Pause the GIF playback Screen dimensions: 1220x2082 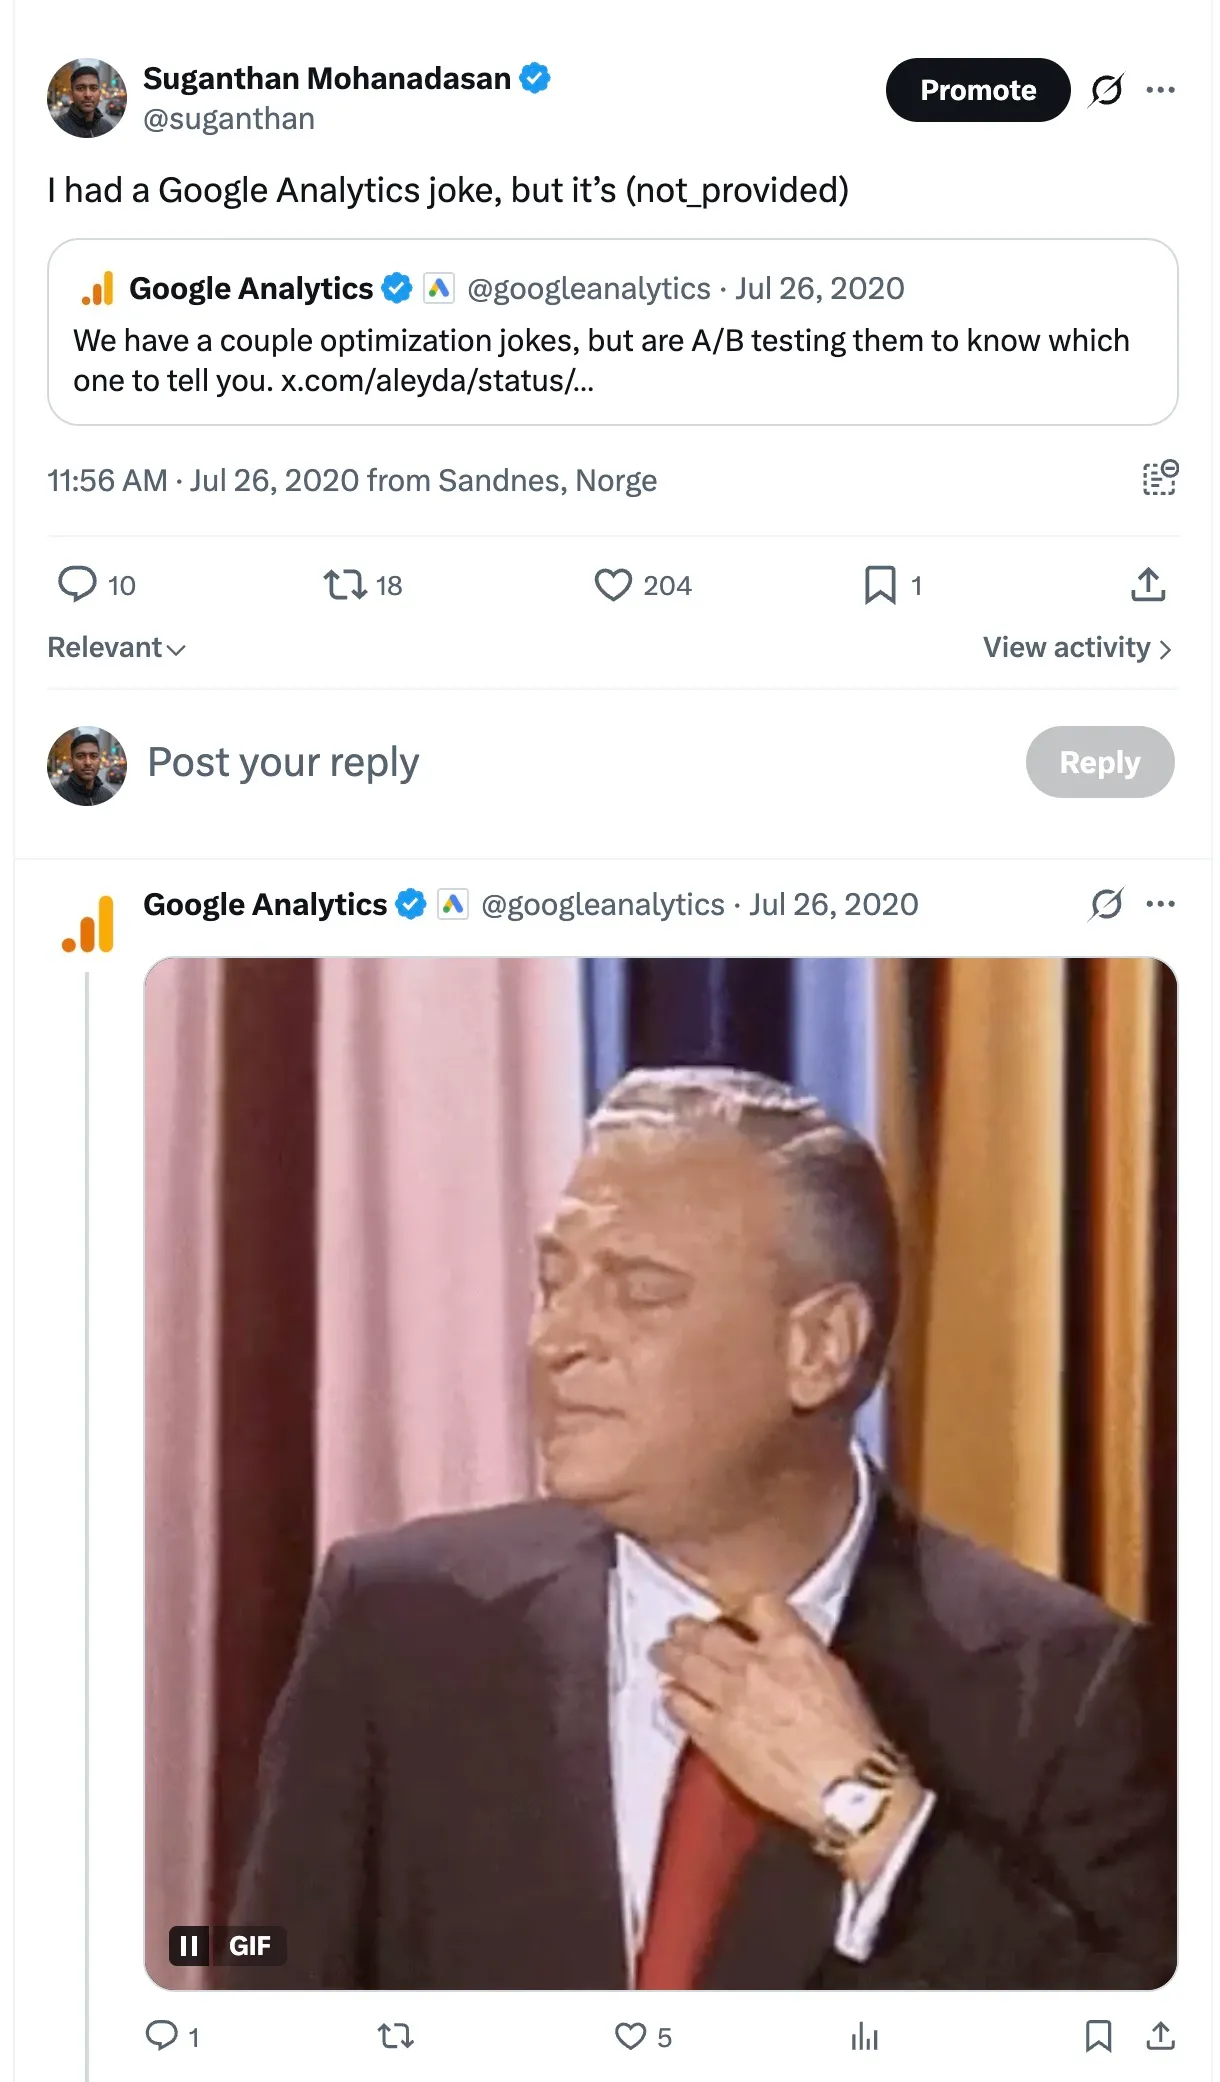point(189,1945)
